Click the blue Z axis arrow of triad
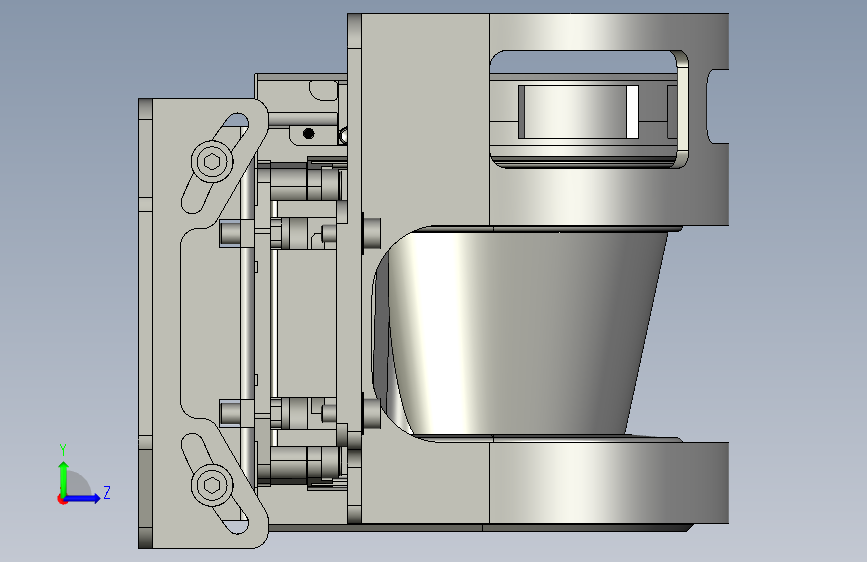This screenshot has width=867, height=562. point(83,498)
